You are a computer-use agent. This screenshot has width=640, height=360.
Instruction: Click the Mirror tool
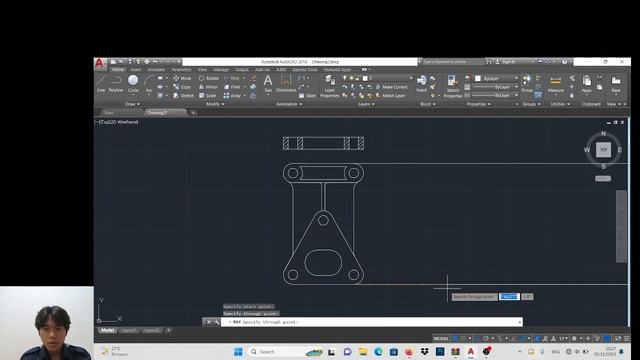208,87
